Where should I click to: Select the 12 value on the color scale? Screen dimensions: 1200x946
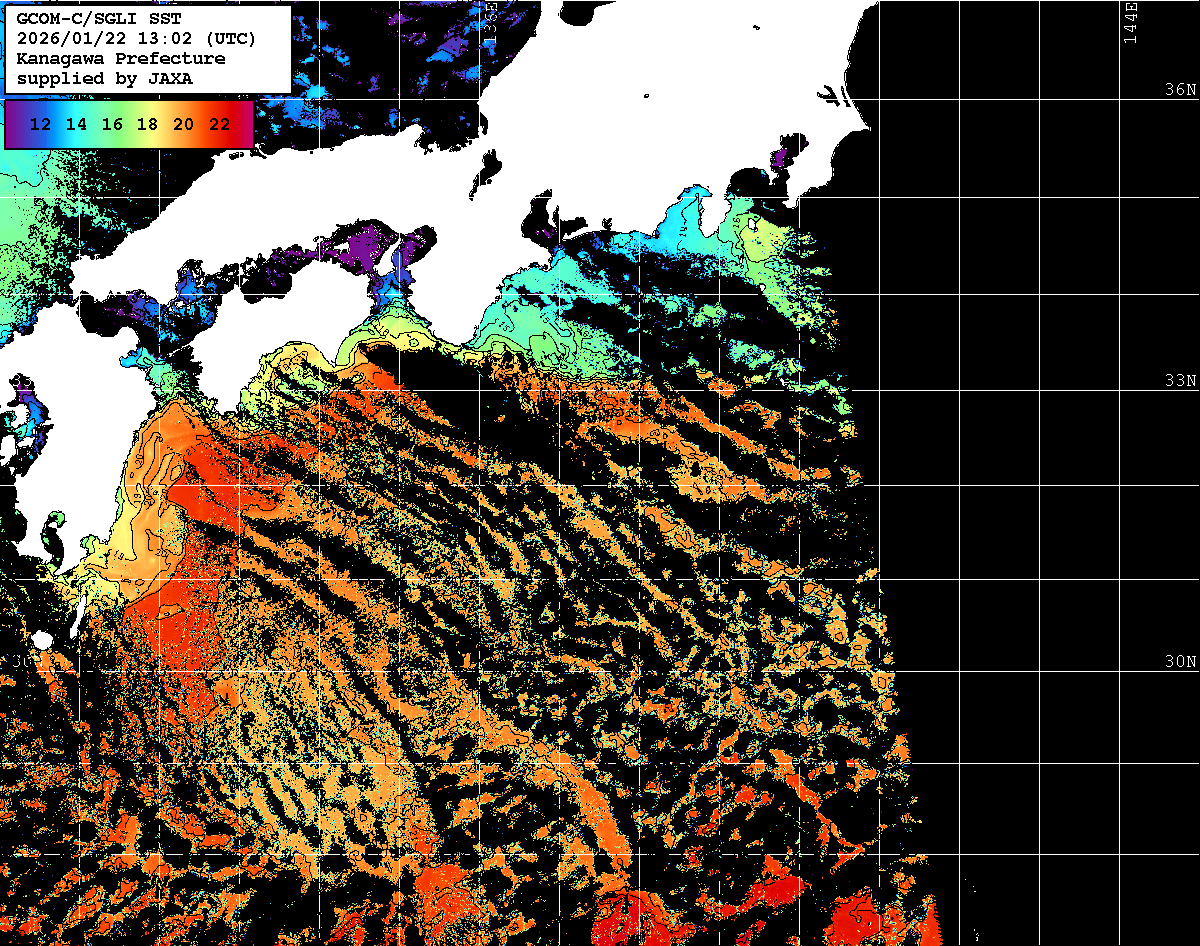click(x=41, y=124)
